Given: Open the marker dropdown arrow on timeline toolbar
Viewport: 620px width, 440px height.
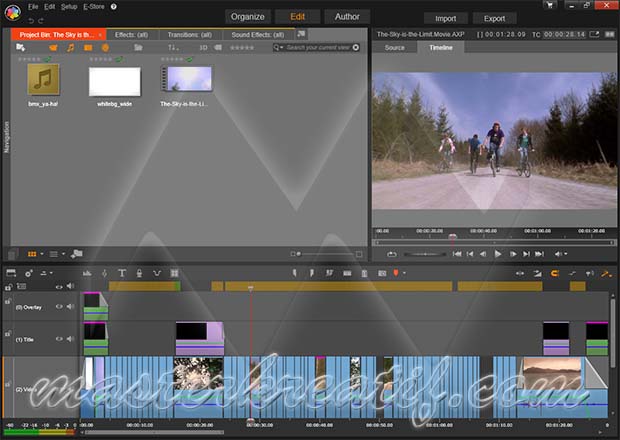Looking at the screenshot, I should coord(404,273).
